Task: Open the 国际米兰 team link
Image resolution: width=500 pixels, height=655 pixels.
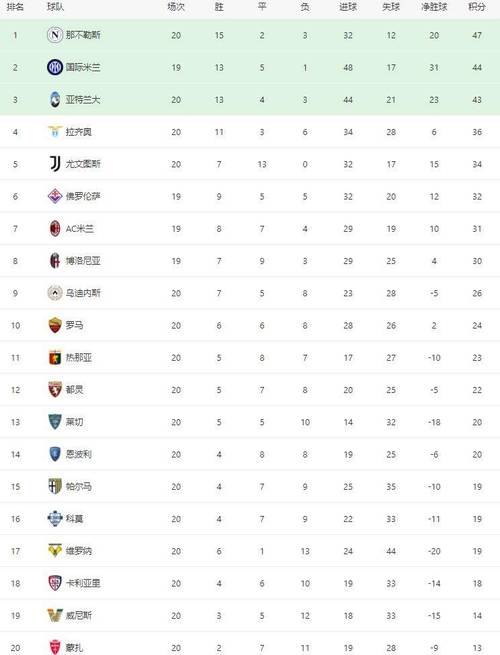Action: tap(83, 67)
